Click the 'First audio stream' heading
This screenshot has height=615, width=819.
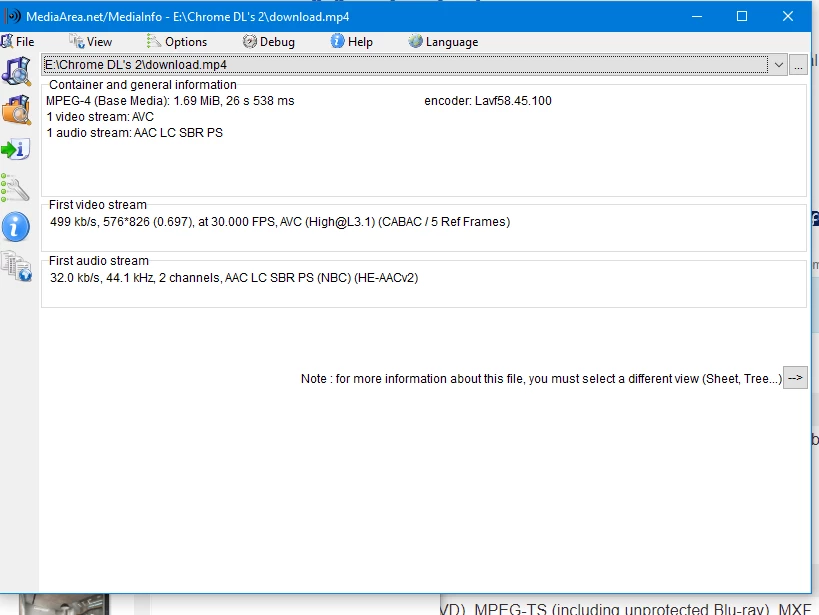[99, 261]
